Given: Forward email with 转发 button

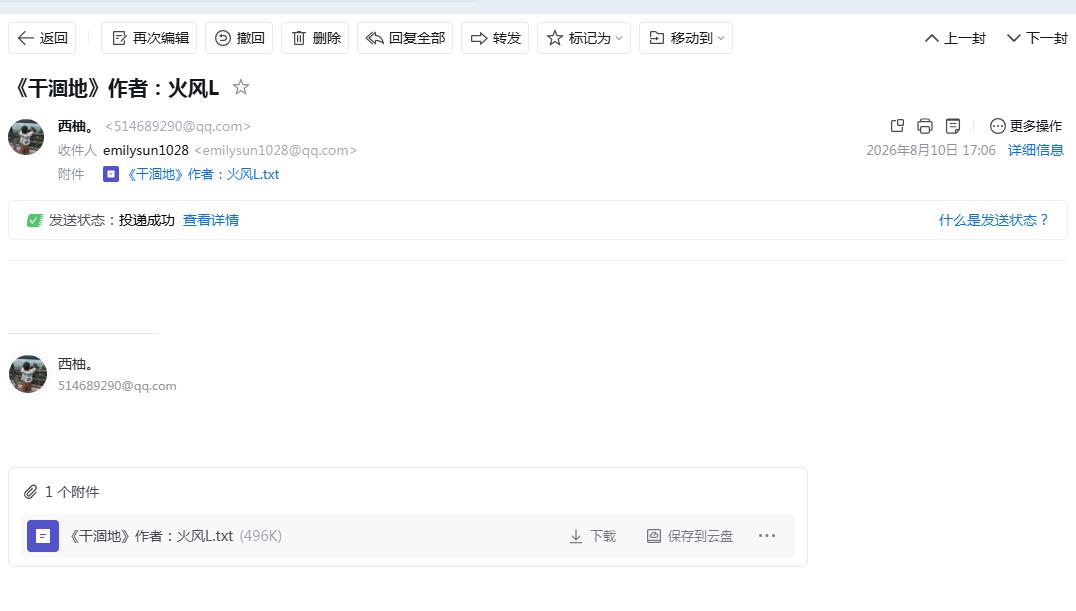Looking at the screenshot, I should [x=495, y=38].
